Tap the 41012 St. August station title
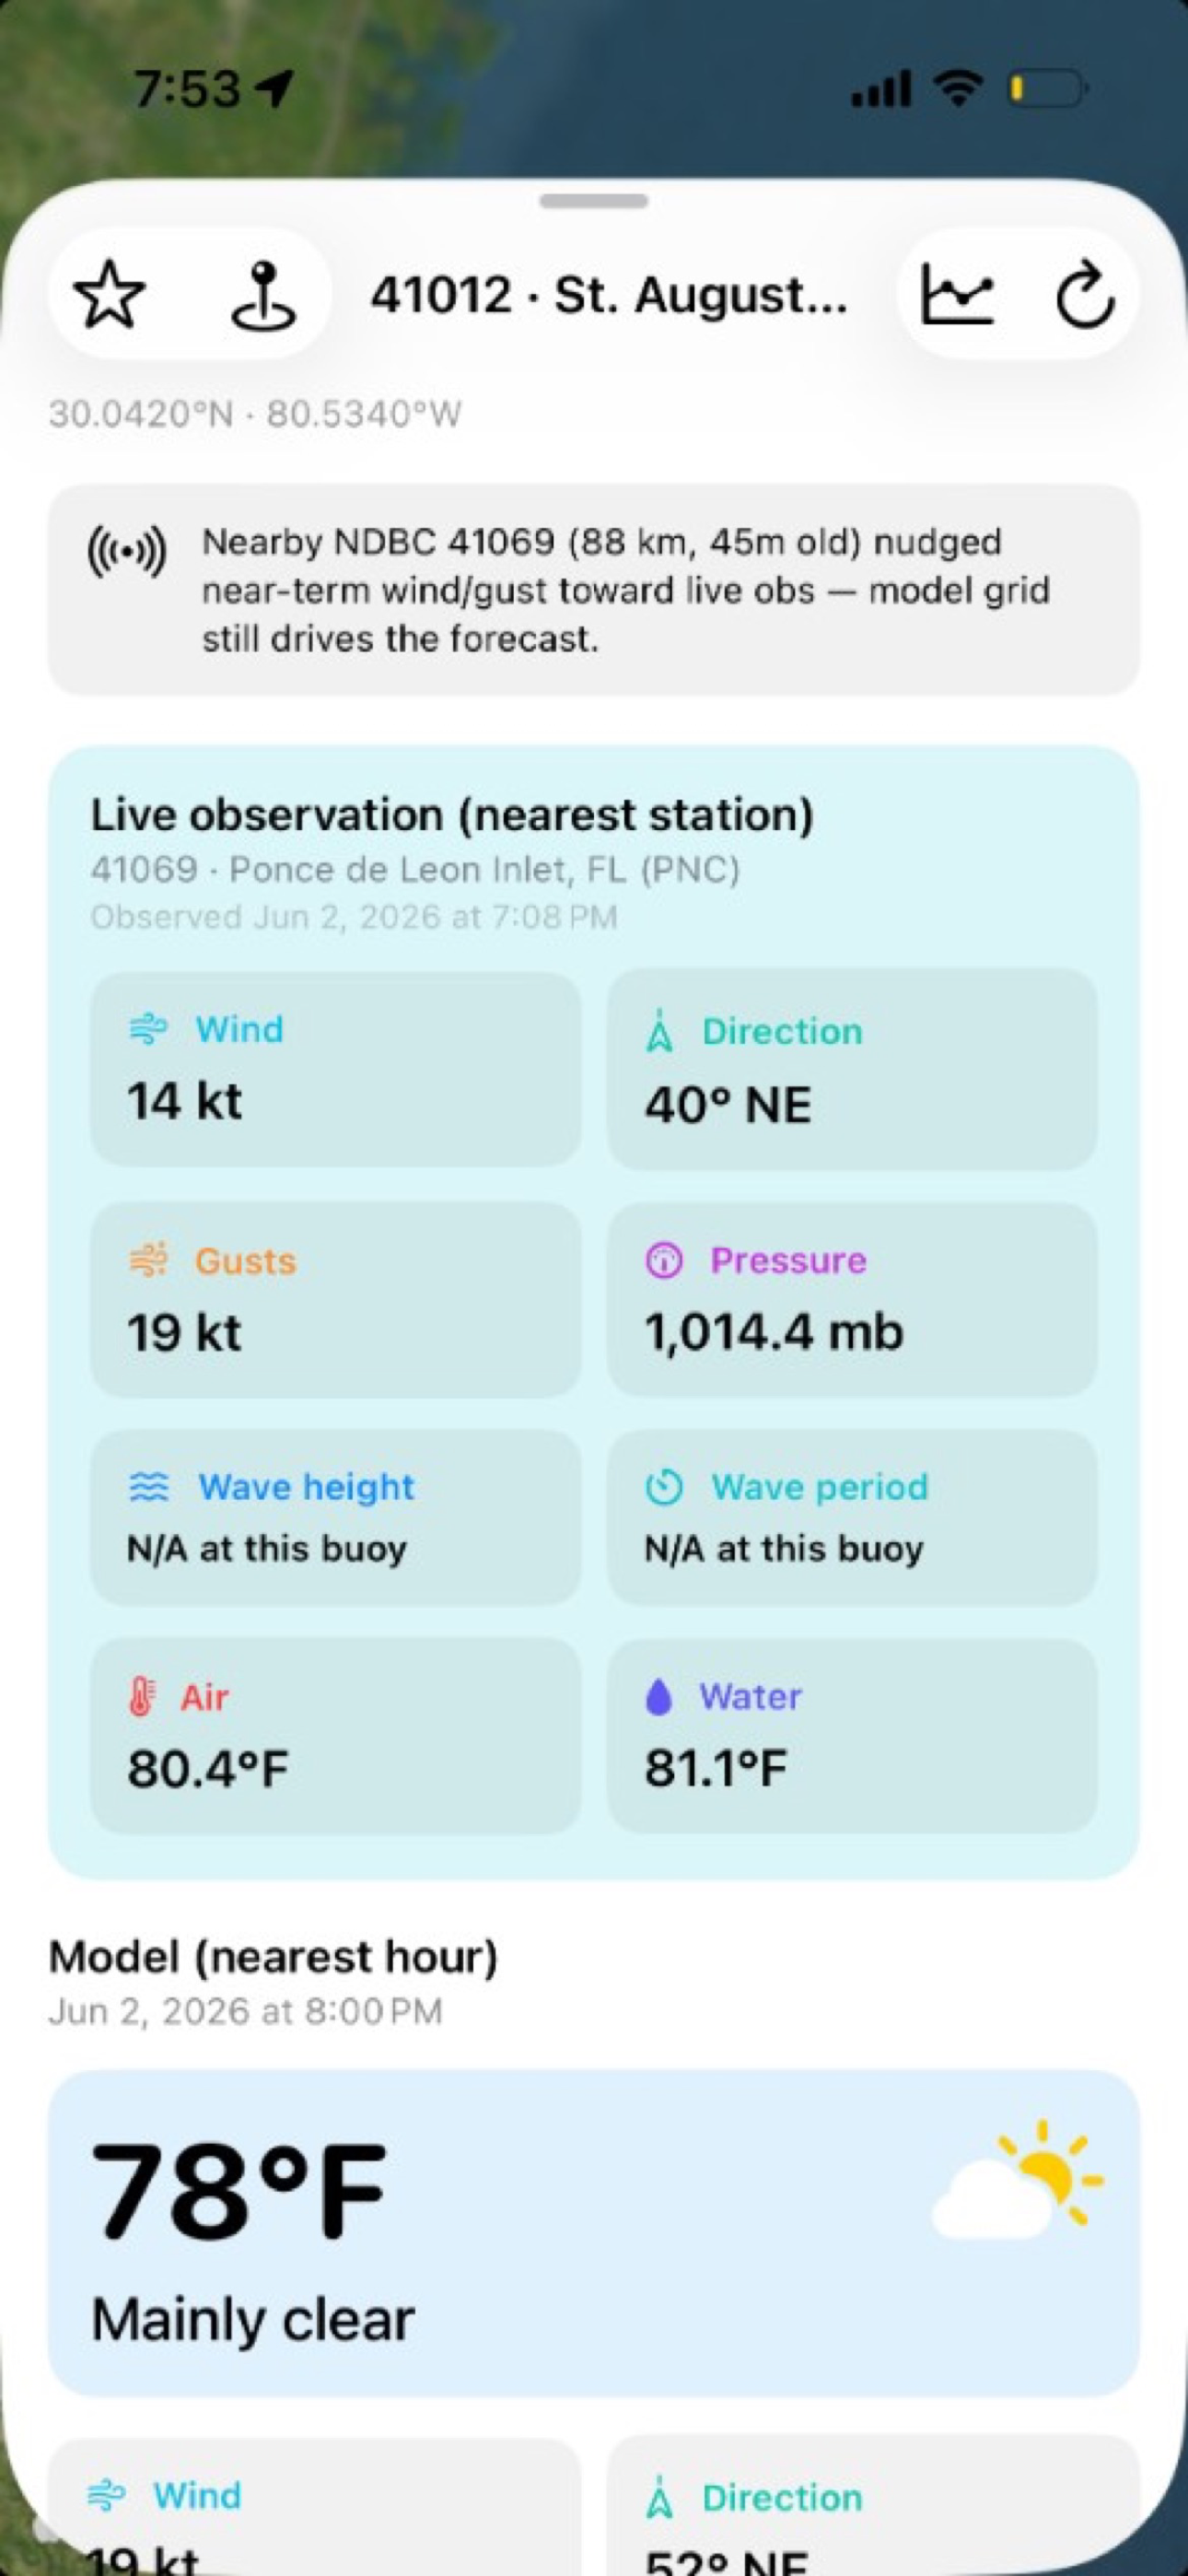1188x2576 pixels. pos(609,295)
